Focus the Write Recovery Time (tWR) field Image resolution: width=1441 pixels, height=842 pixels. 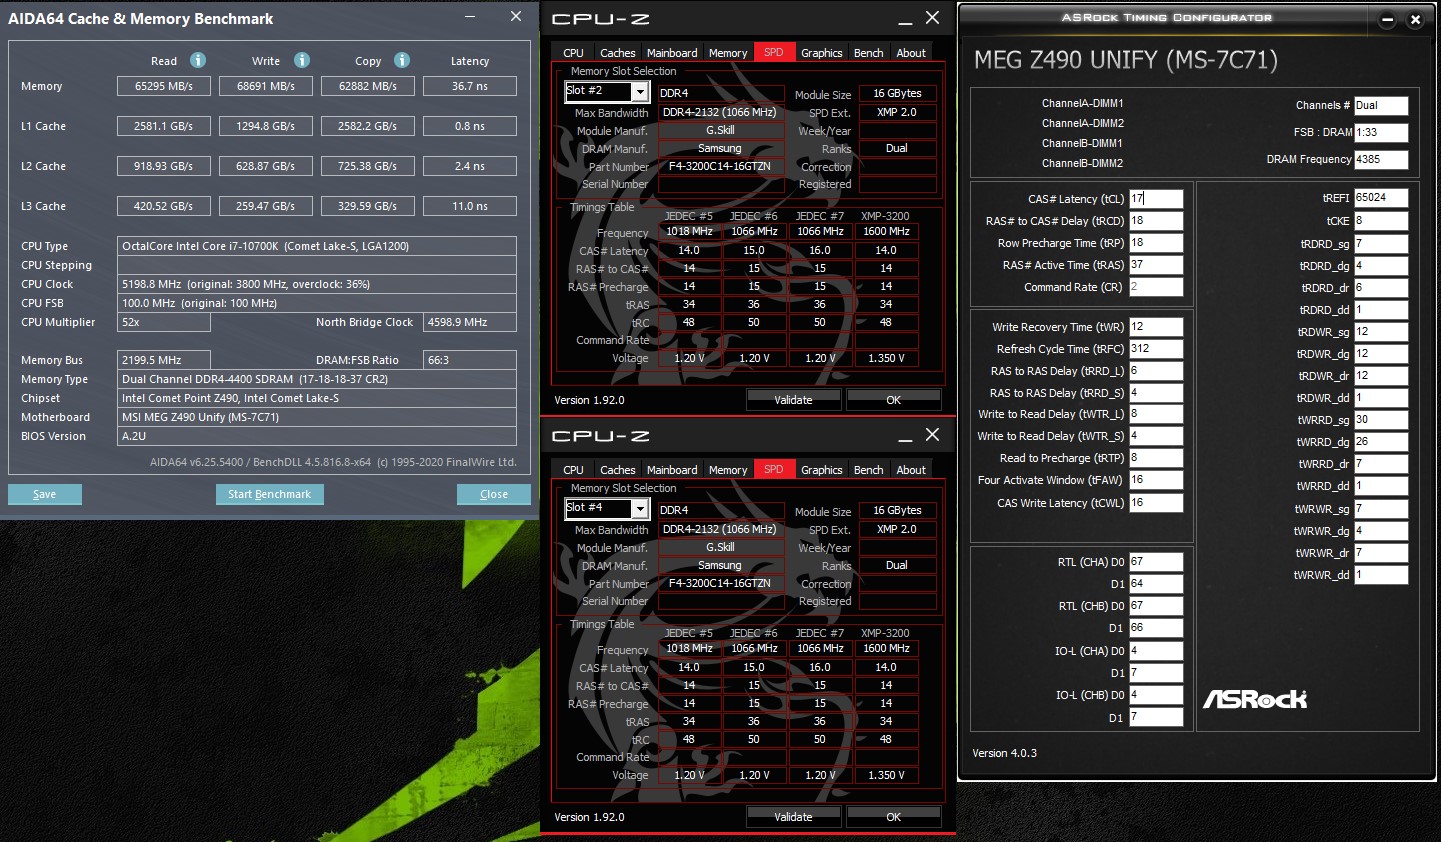[x=1156, y=327]
